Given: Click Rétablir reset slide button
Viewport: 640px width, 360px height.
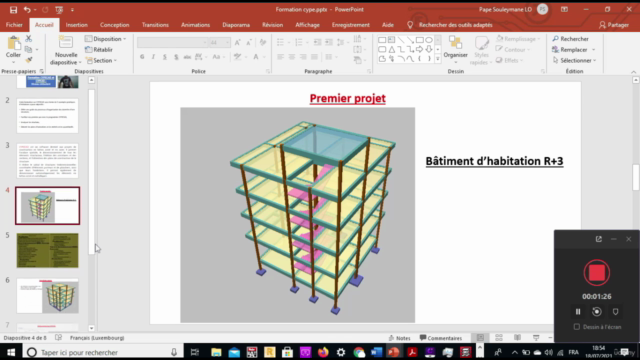Looking at the screenshot, I should click(x=99, y=49).
